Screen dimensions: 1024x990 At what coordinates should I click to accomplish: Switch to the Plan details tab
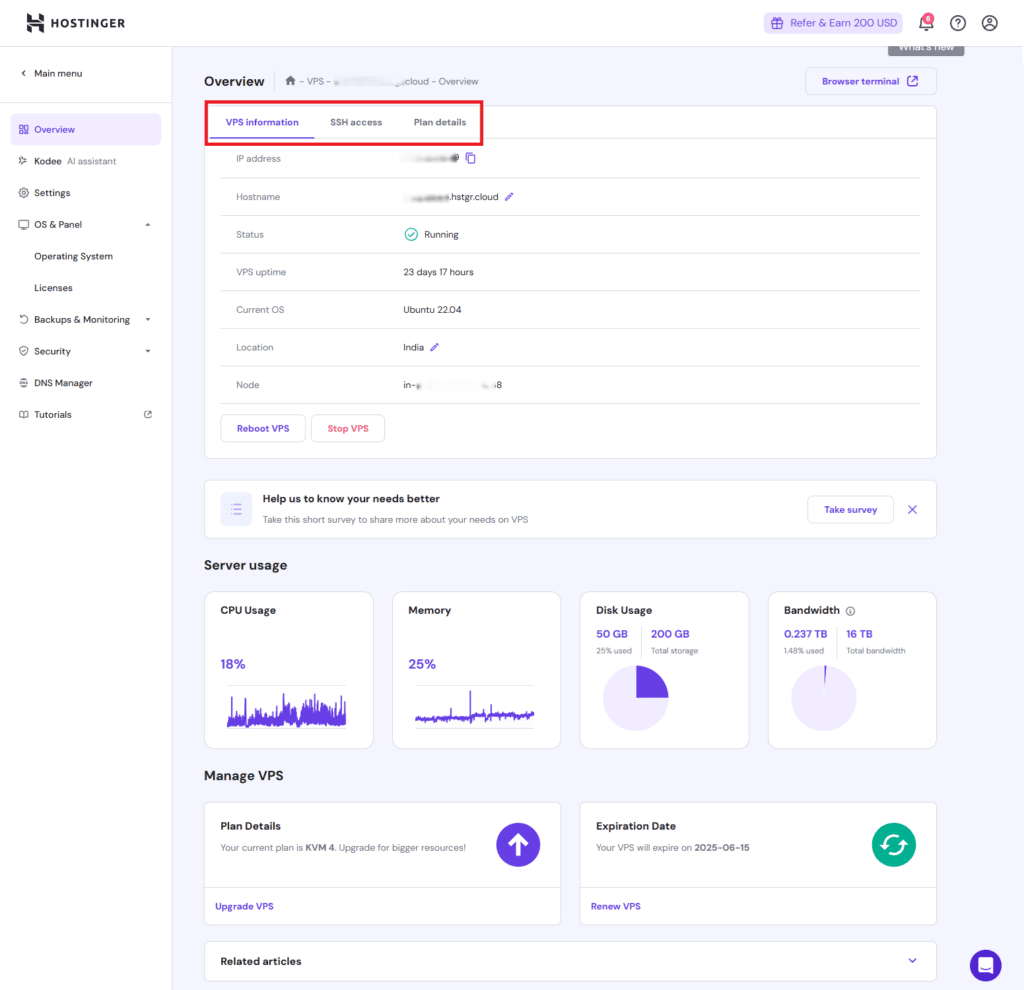440,122
